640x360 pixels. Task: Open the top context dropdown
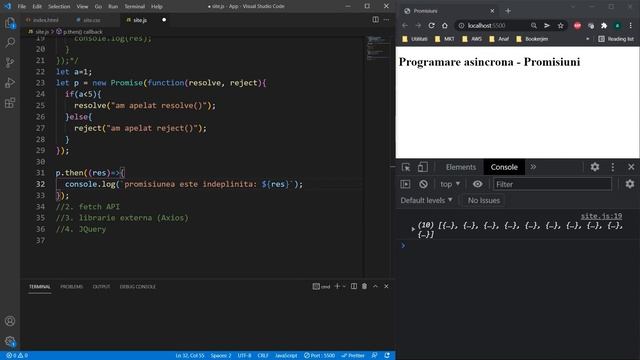point(450,184)
